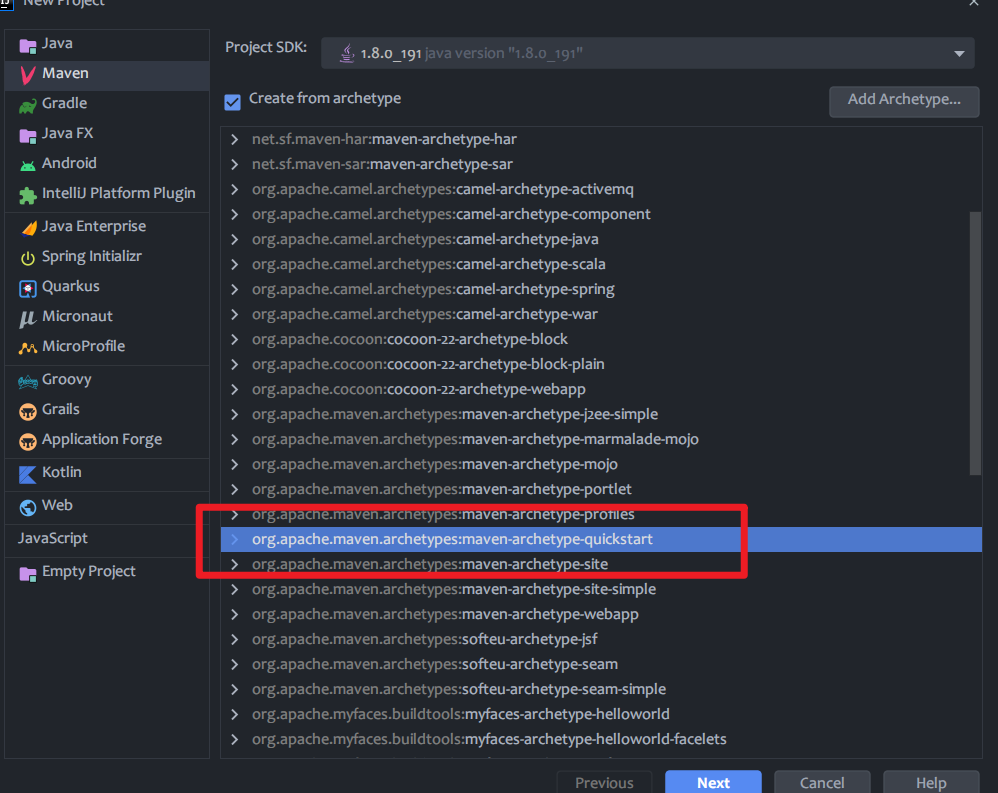The image size is (998, 793).
Task: Select maven-archetype-j2ee-simple archetype
Action: [x=601, y=414]
